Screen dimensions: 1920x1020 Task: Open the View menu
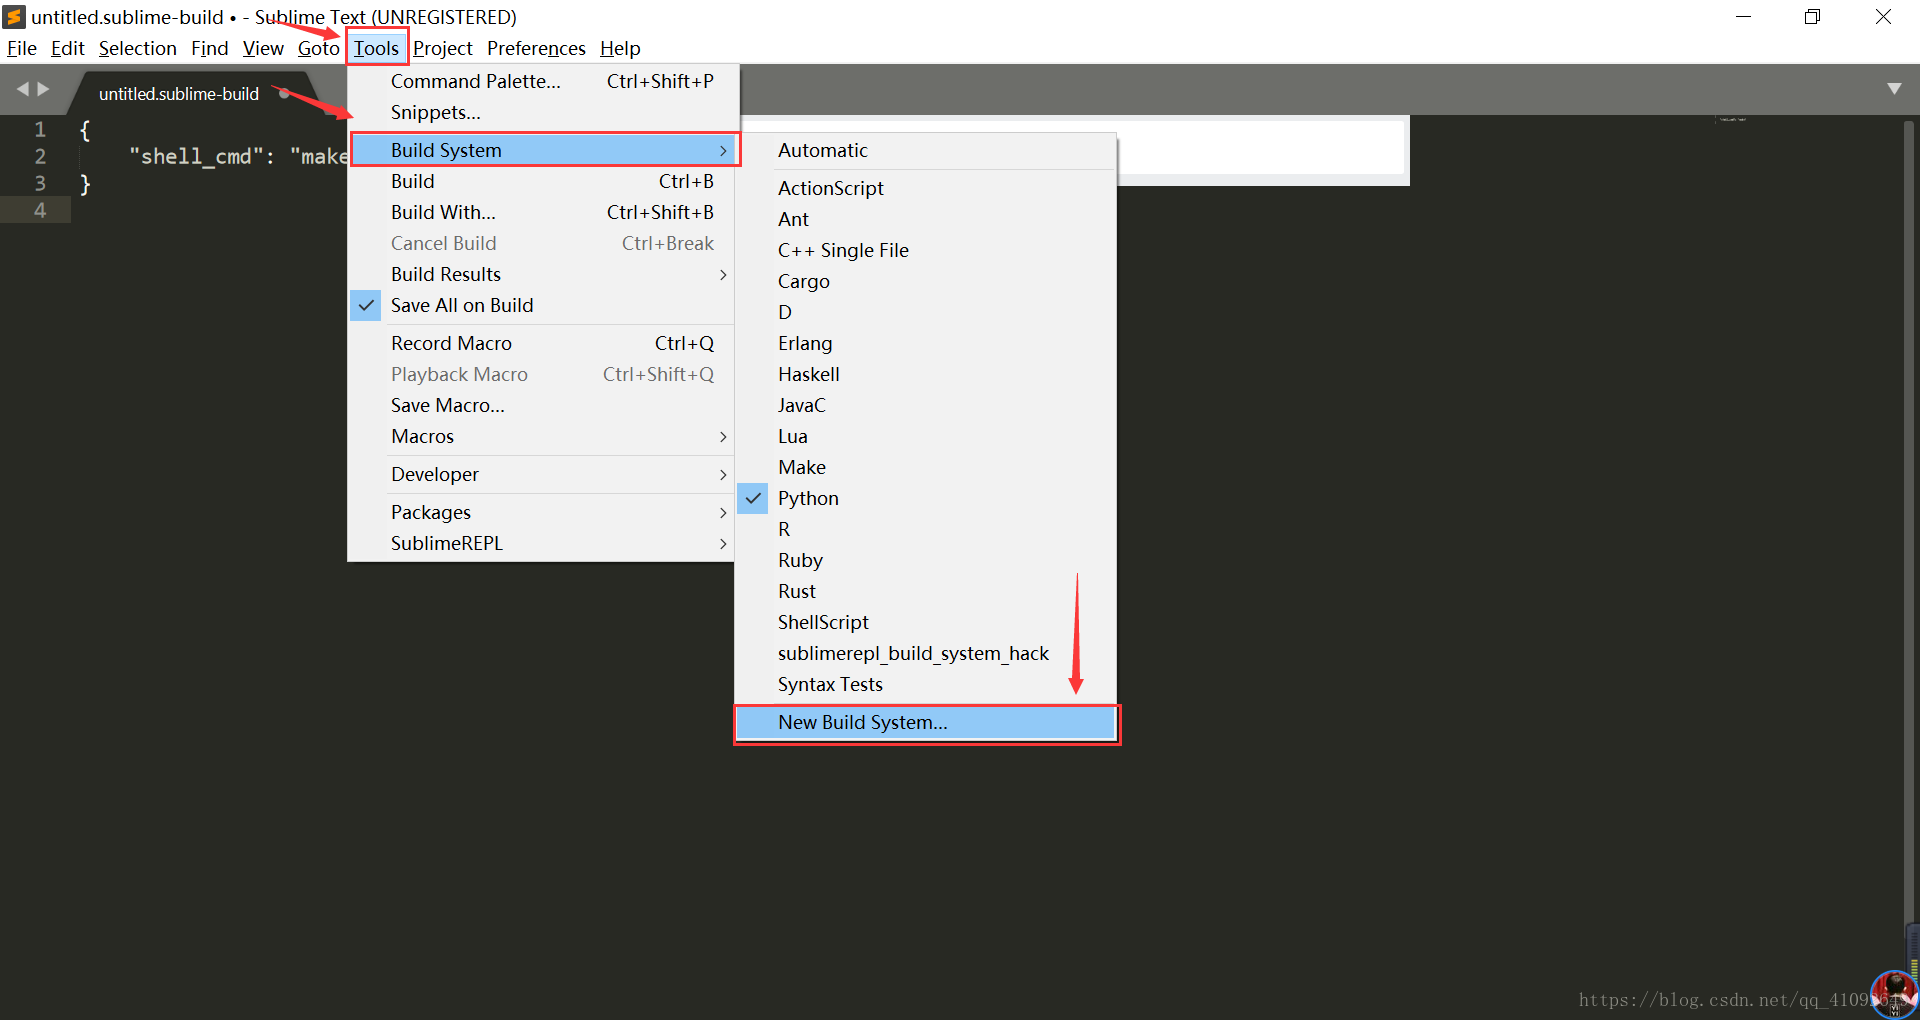[263, 48]
